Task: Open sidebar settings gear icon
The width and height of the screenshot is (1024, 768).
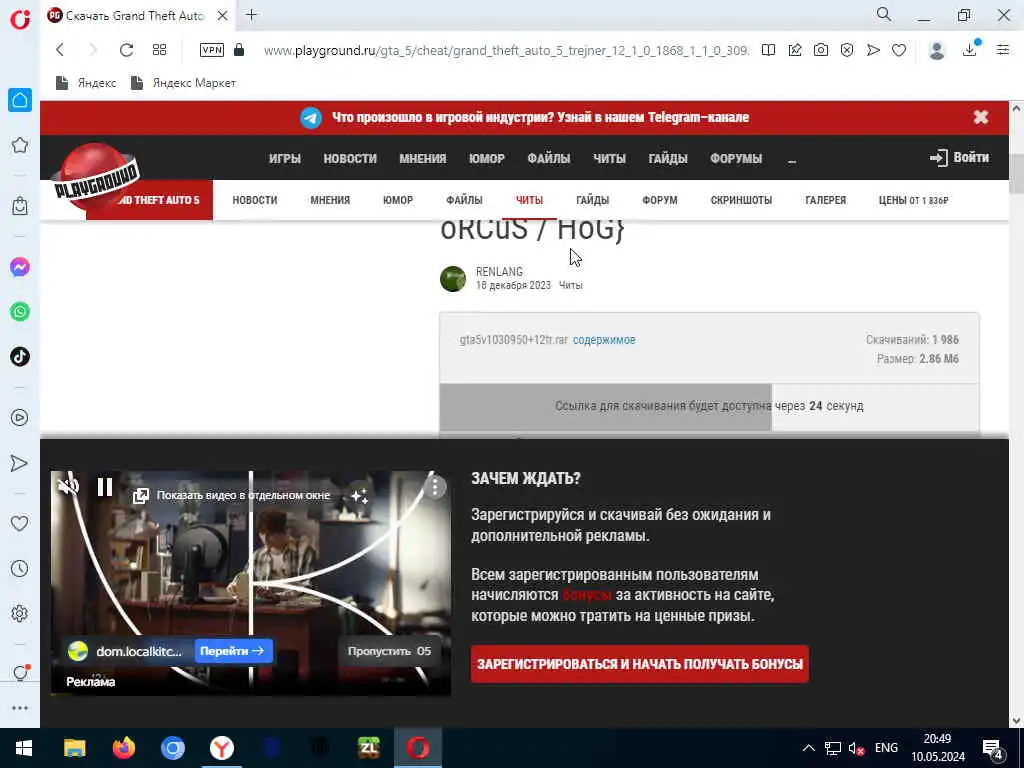Action: coord(20,614)
